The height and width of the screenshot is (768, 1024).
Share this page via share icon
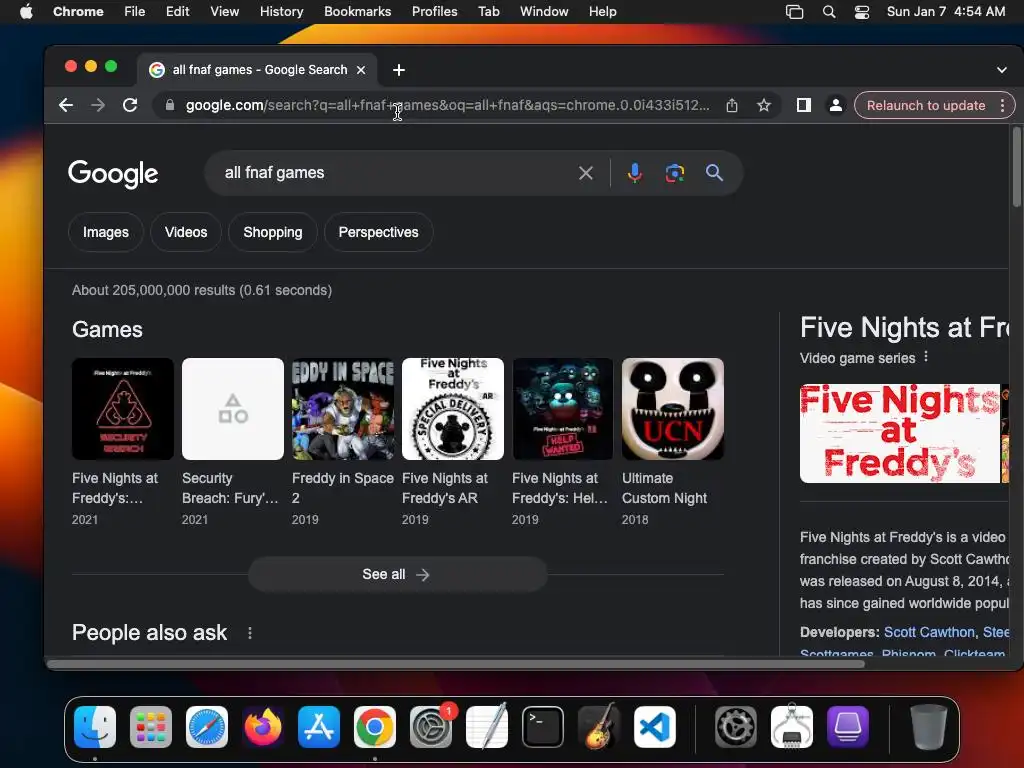click(x=732, y=105)
